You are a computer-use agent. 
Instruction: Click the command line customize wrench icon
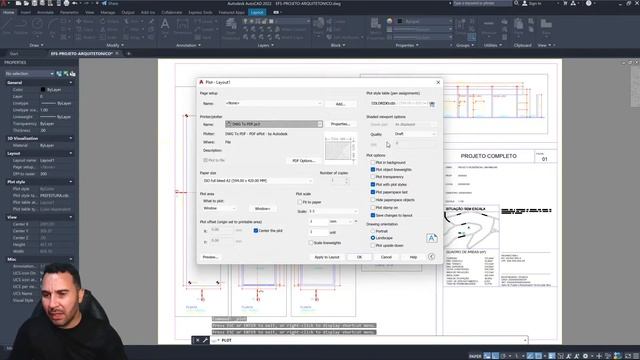tap(205, 340)
